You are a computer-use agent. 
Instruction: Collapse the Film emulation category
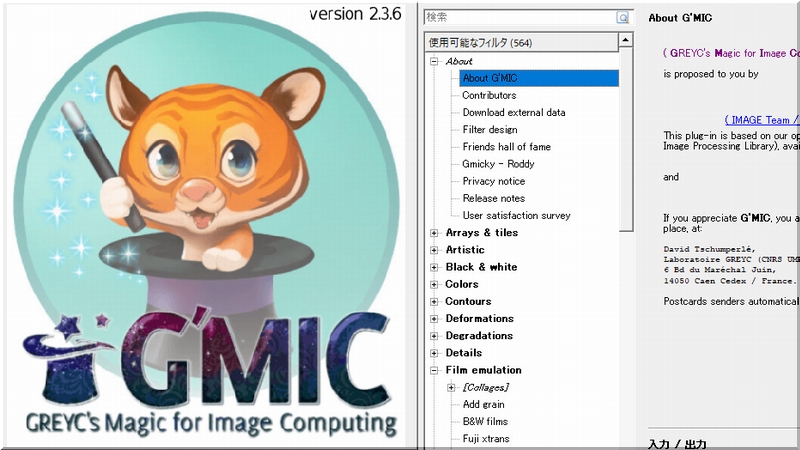click(434, 370)
